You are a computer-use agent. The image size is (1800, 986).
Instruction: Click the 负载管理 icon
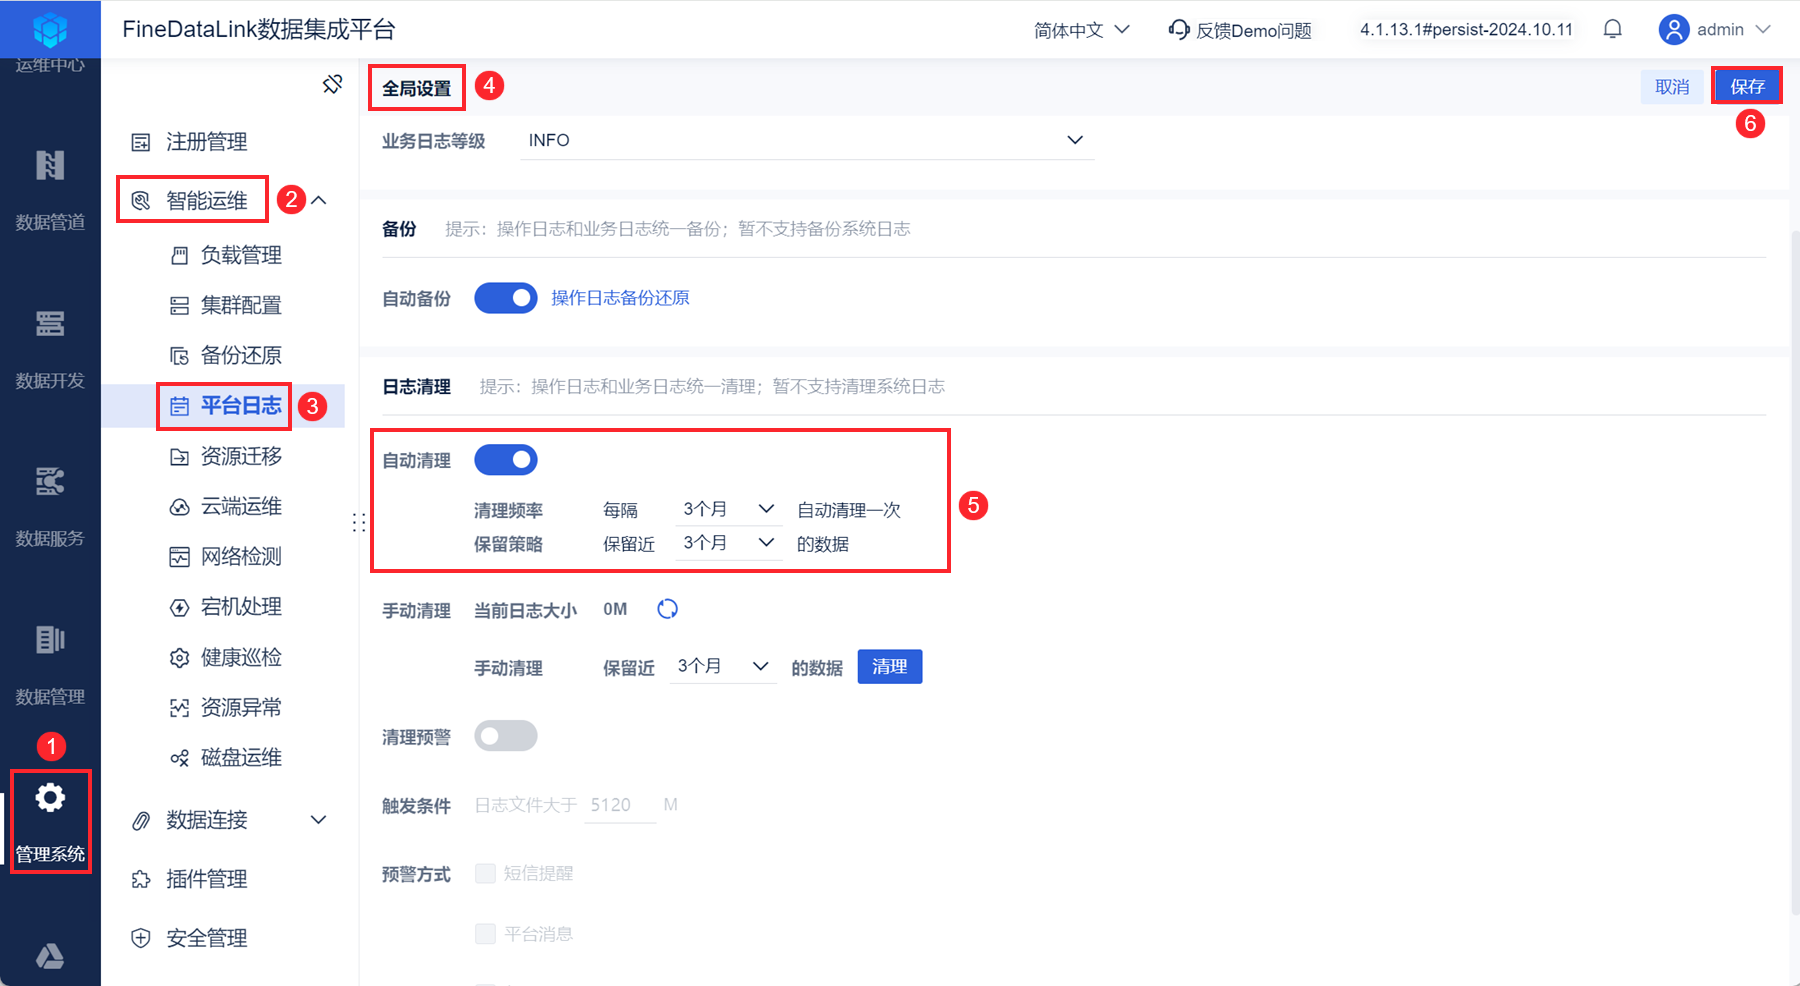click(x=179, y=256)
